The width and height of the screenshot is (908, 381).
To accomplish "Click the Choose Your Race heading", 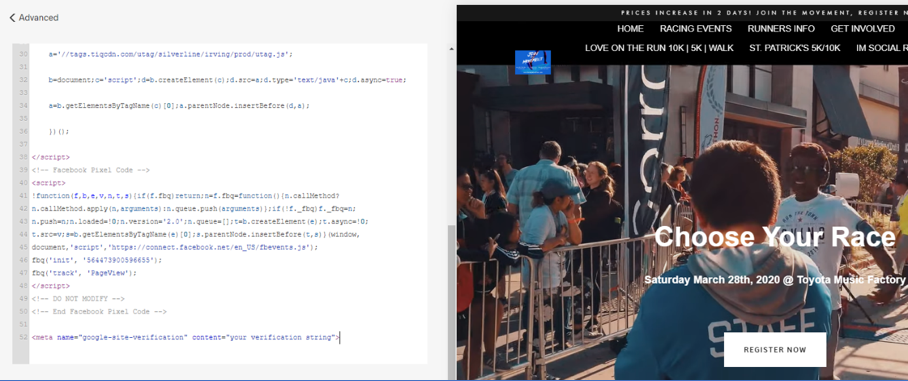I will pos(775,236).
